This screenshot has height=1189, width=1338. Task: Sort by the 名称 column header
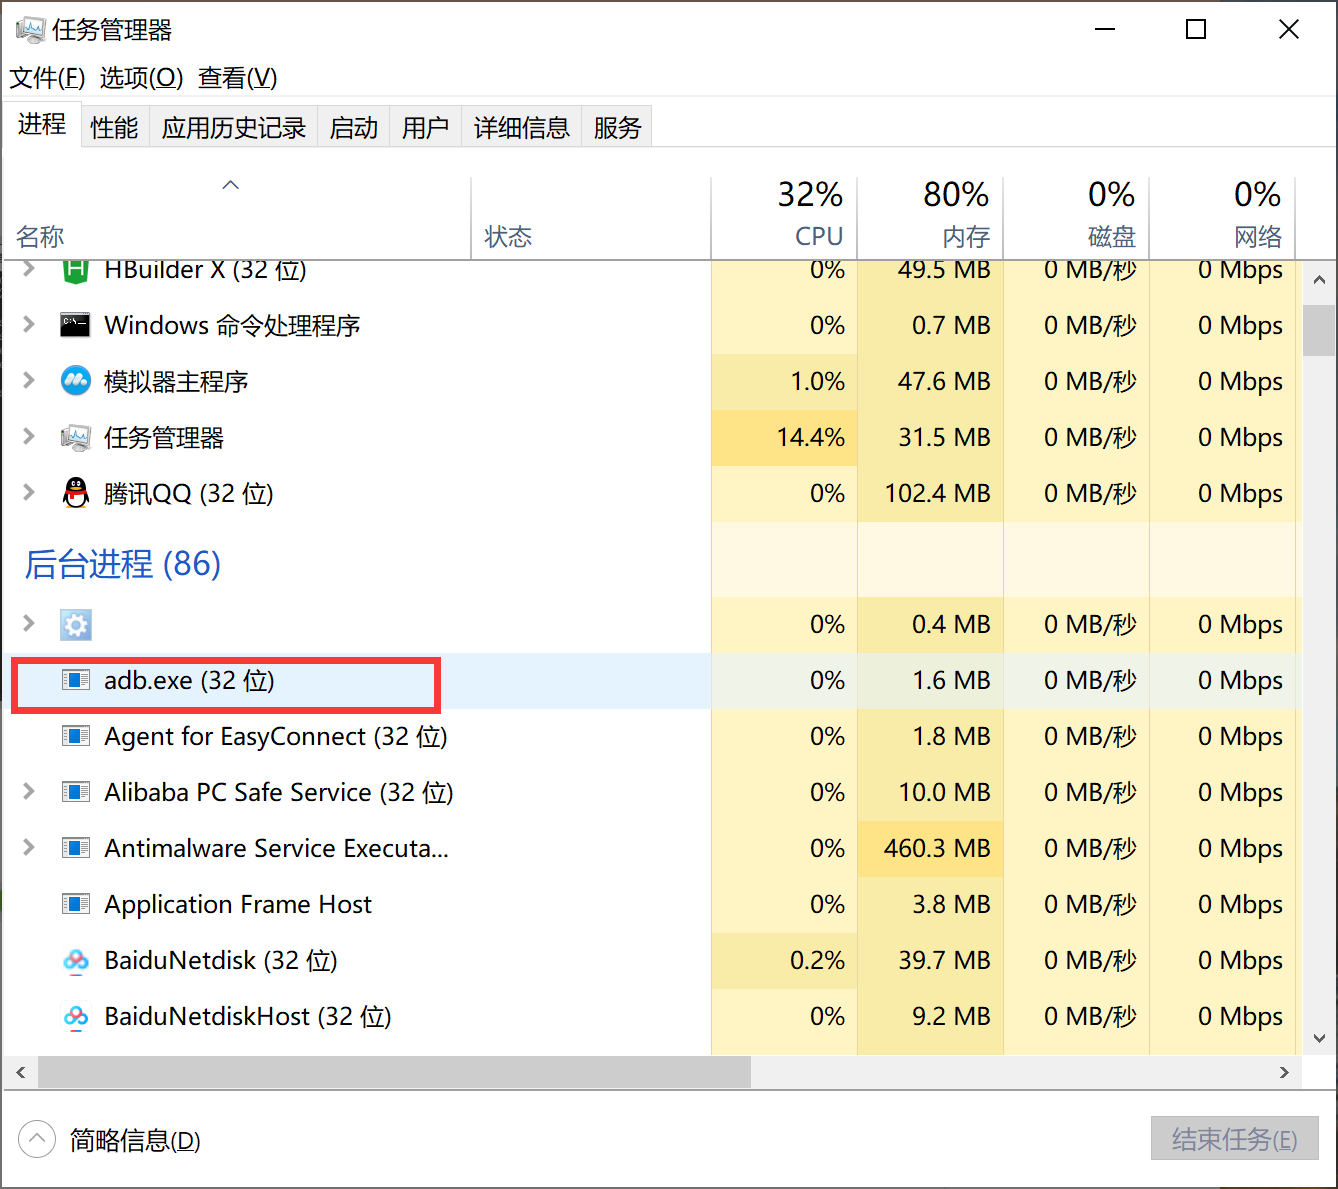(x=237, y=218)
